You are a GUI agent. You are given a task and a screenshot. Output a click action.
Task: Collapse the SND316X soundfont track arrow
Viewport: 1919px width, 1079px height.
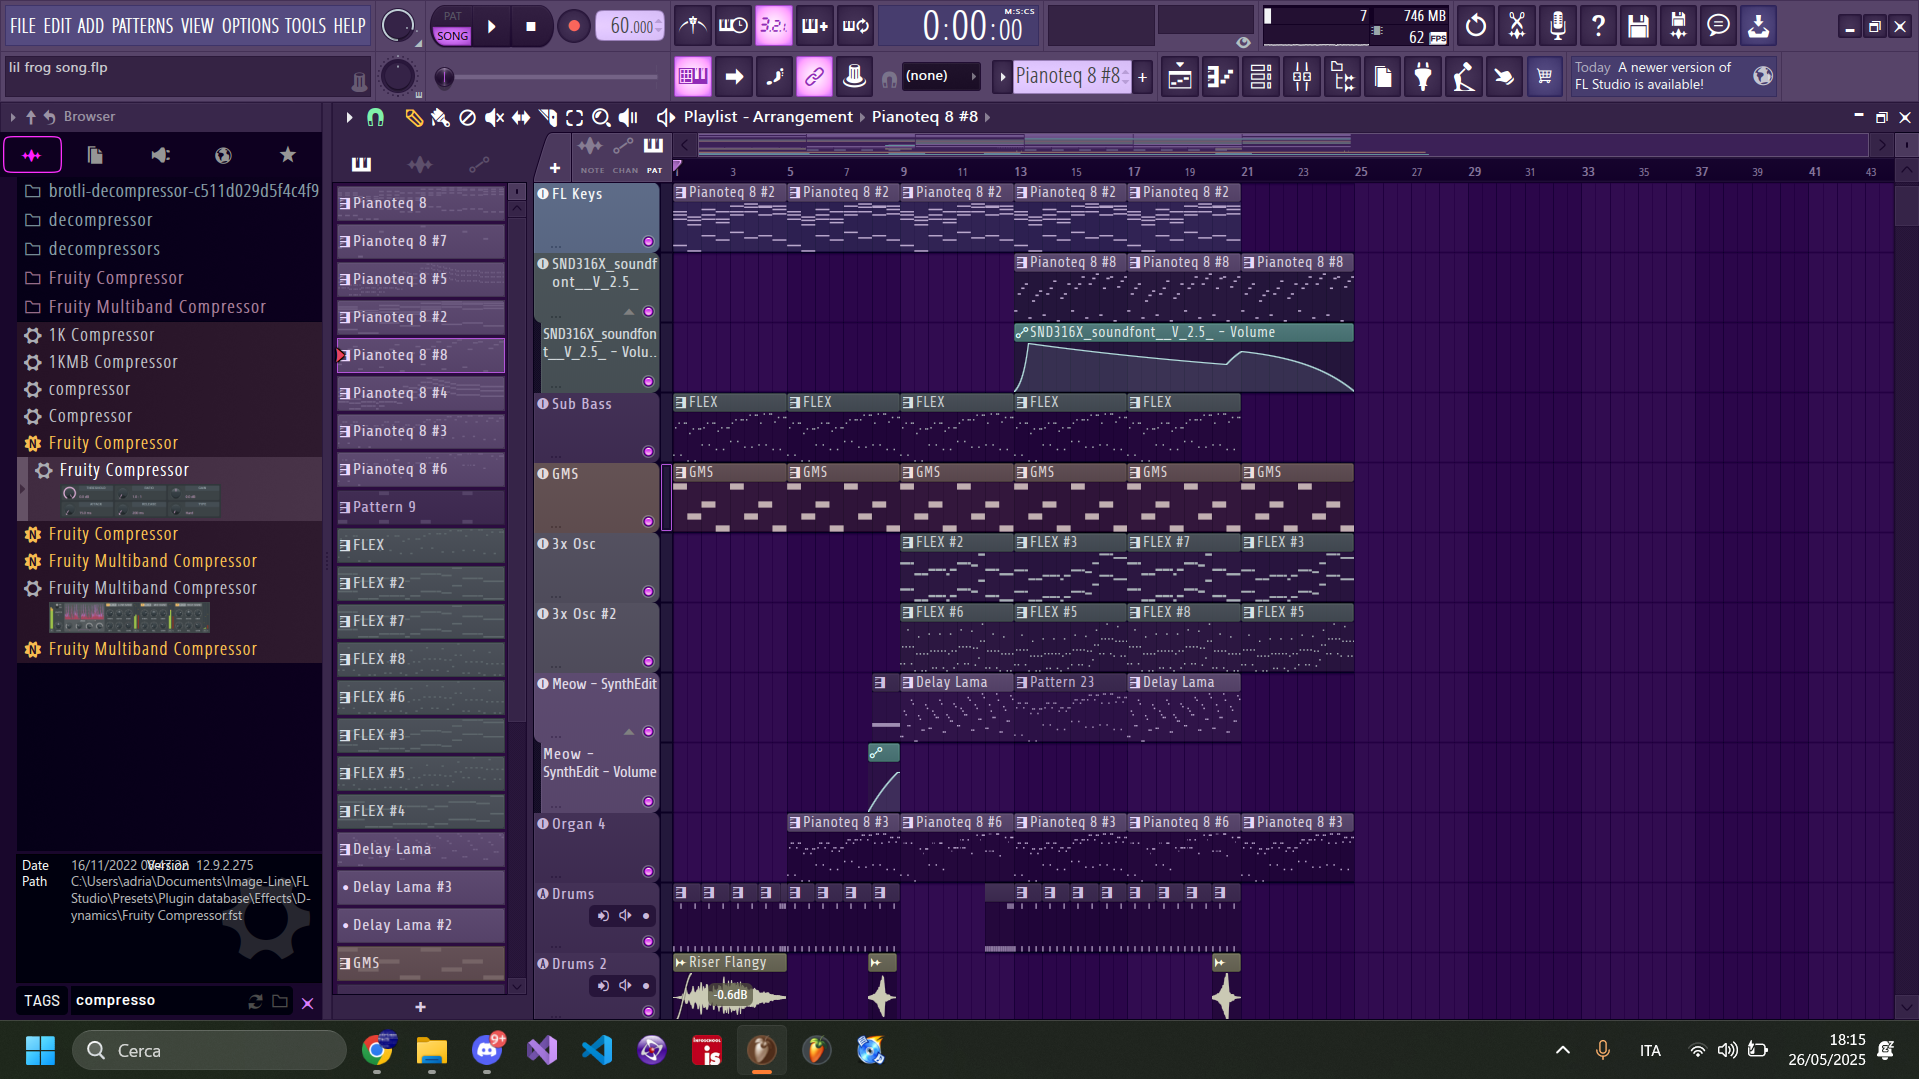629,312
